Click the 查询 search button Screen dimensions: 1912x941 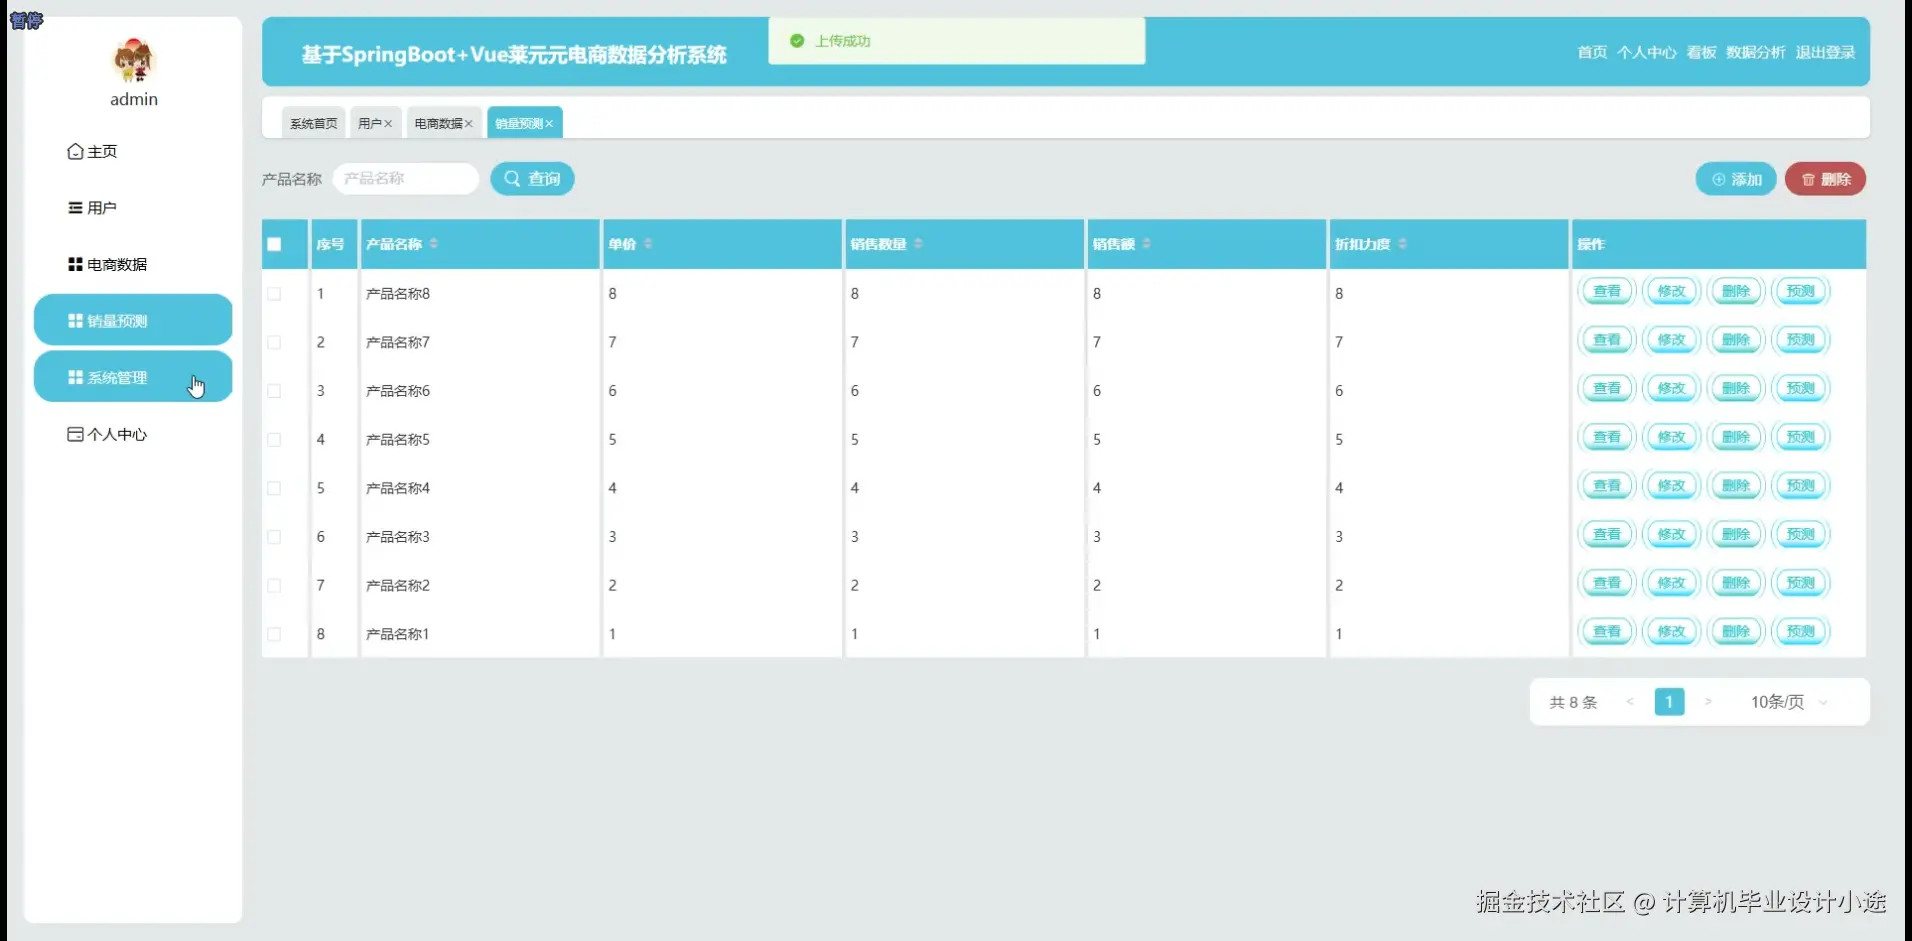pyautogui.click(x=532, y=178)
